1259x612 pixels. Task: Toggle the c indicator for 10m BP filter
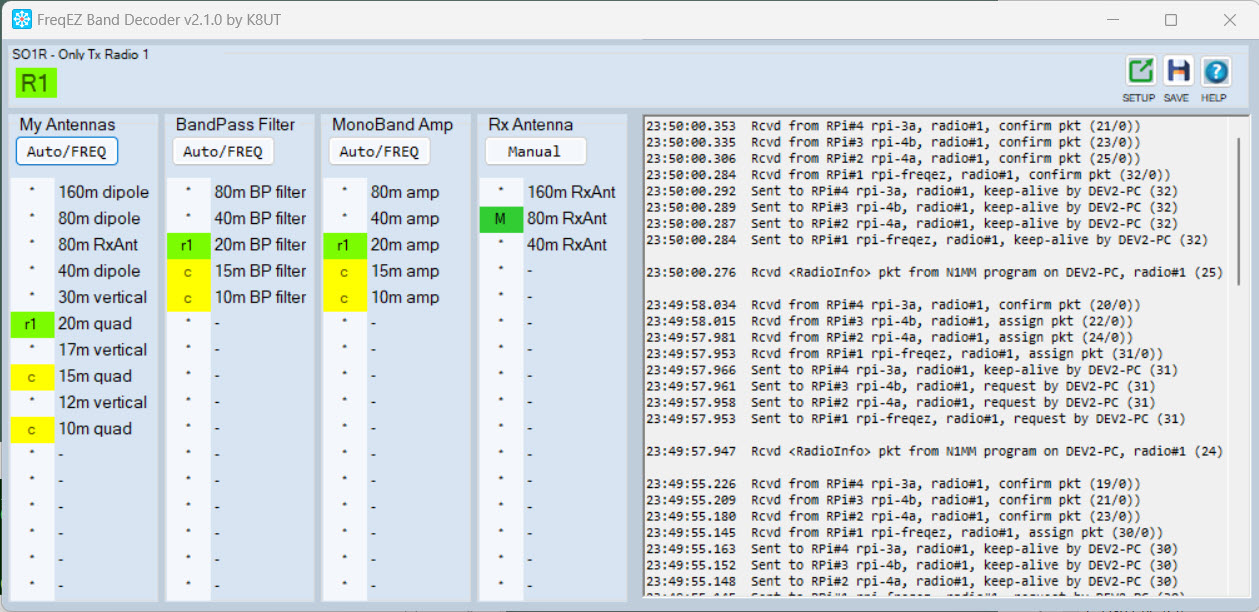coord(188,297)
